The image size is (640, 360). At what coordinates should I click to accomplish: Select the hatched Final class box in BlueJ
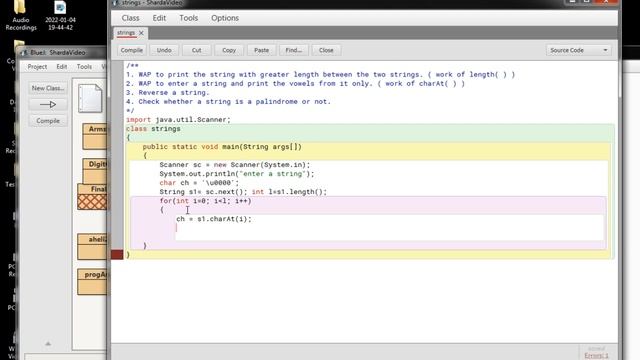92,197
